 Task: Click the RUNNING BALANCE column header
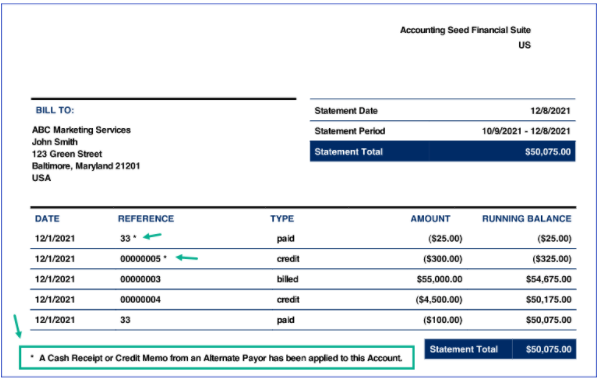pyautogui.click(x=527, y=219)
